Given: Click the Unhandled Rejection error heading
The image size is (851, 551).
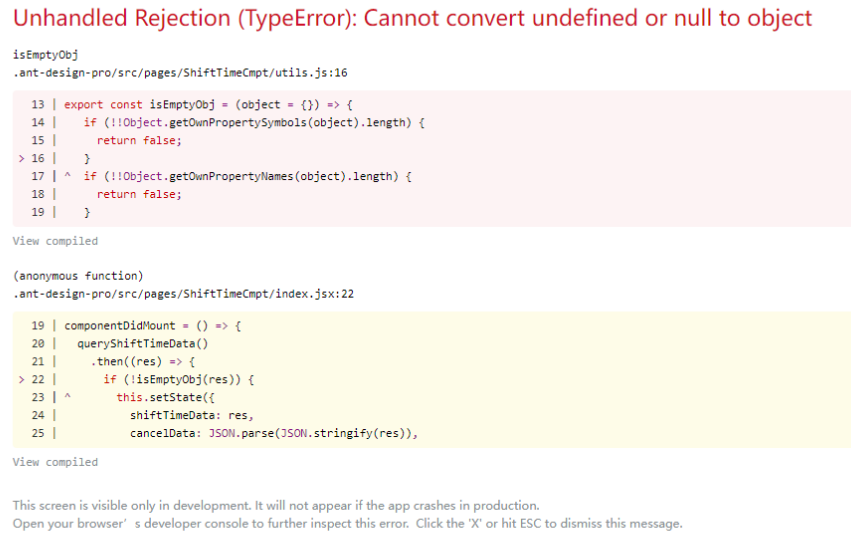Looking at the screenshot, I should tap(412, 18).
